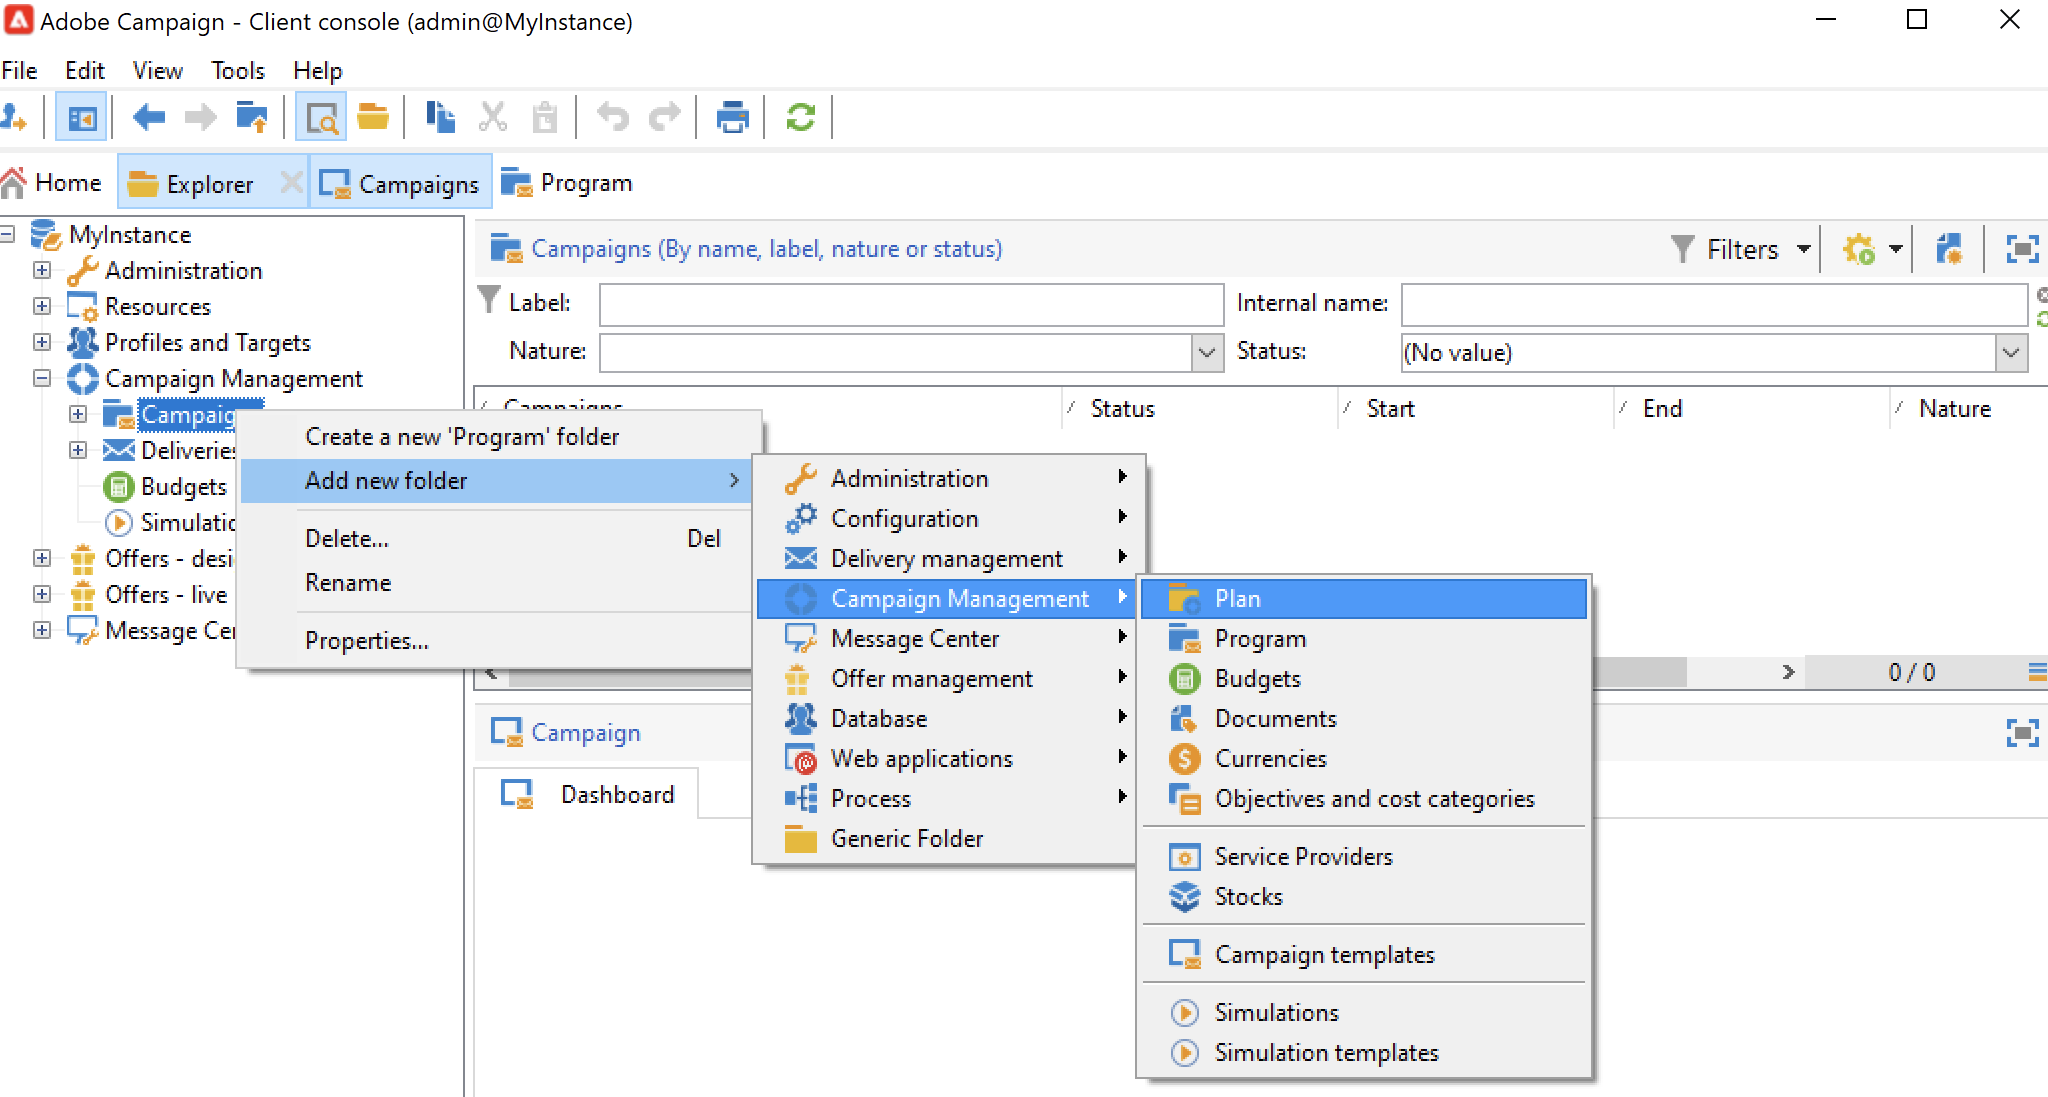Image resolution: width=2048 pixels, height=1097 pixels.
Task: Click the copy icon in toolbar
Action: point(440,118)
